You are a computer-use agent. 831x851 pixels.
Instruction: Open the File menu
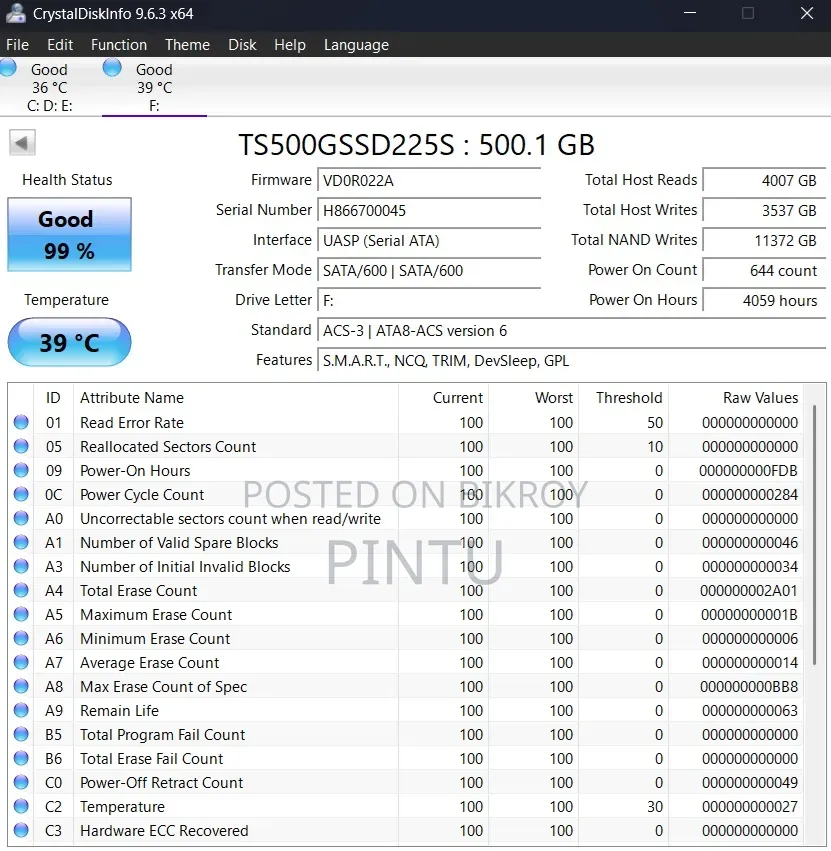point(17,45)
